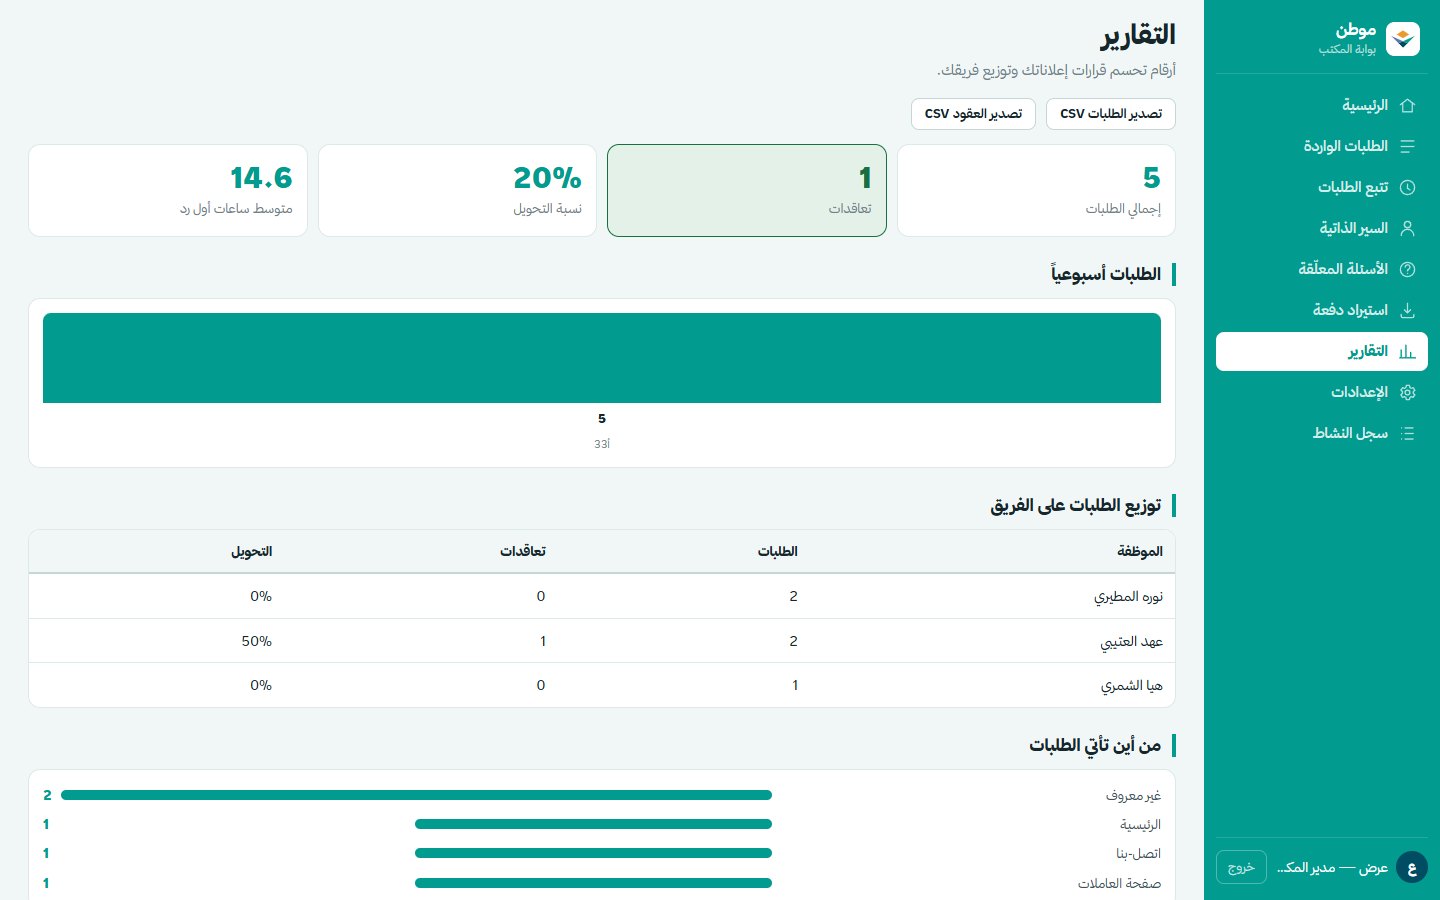Image resolution: width=1440 pixels, height=900 pixels.
Task: Click the الموظفة column header
Action: click(x=1139, y=551)
